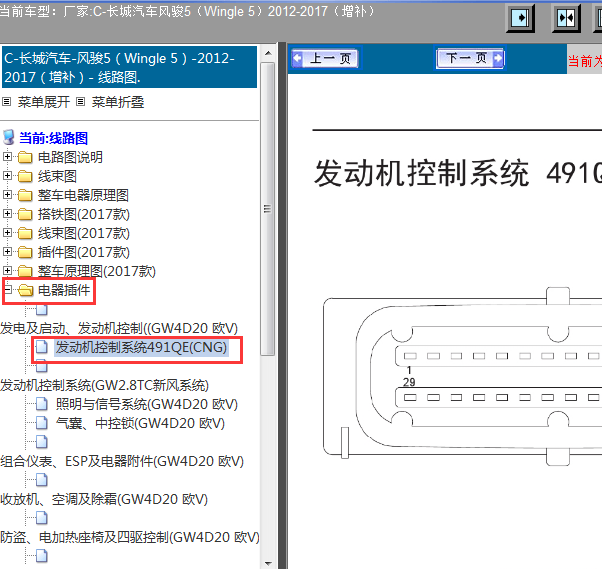The image size is (602, 569).
Task: Click the header C-长城汽车-风骏5 线路图 title
Action: point(129,67)
